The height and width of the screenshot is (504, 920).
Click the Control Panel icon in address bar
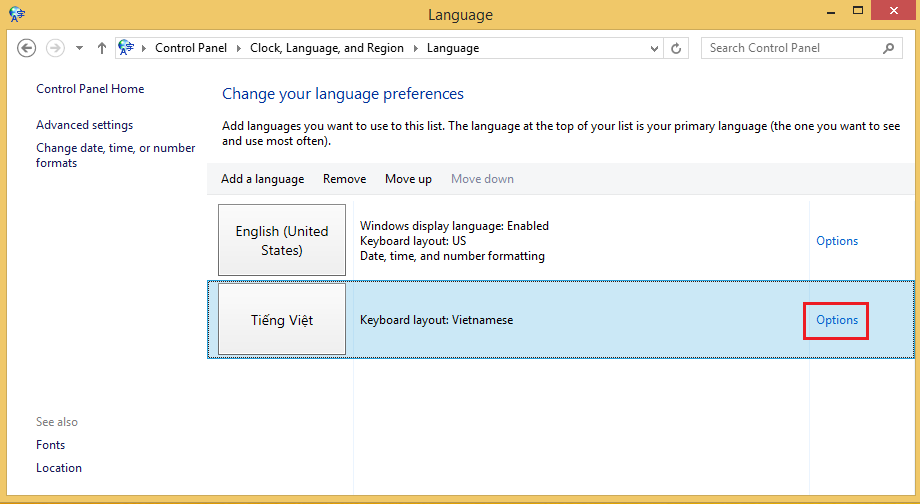point(127,48)
